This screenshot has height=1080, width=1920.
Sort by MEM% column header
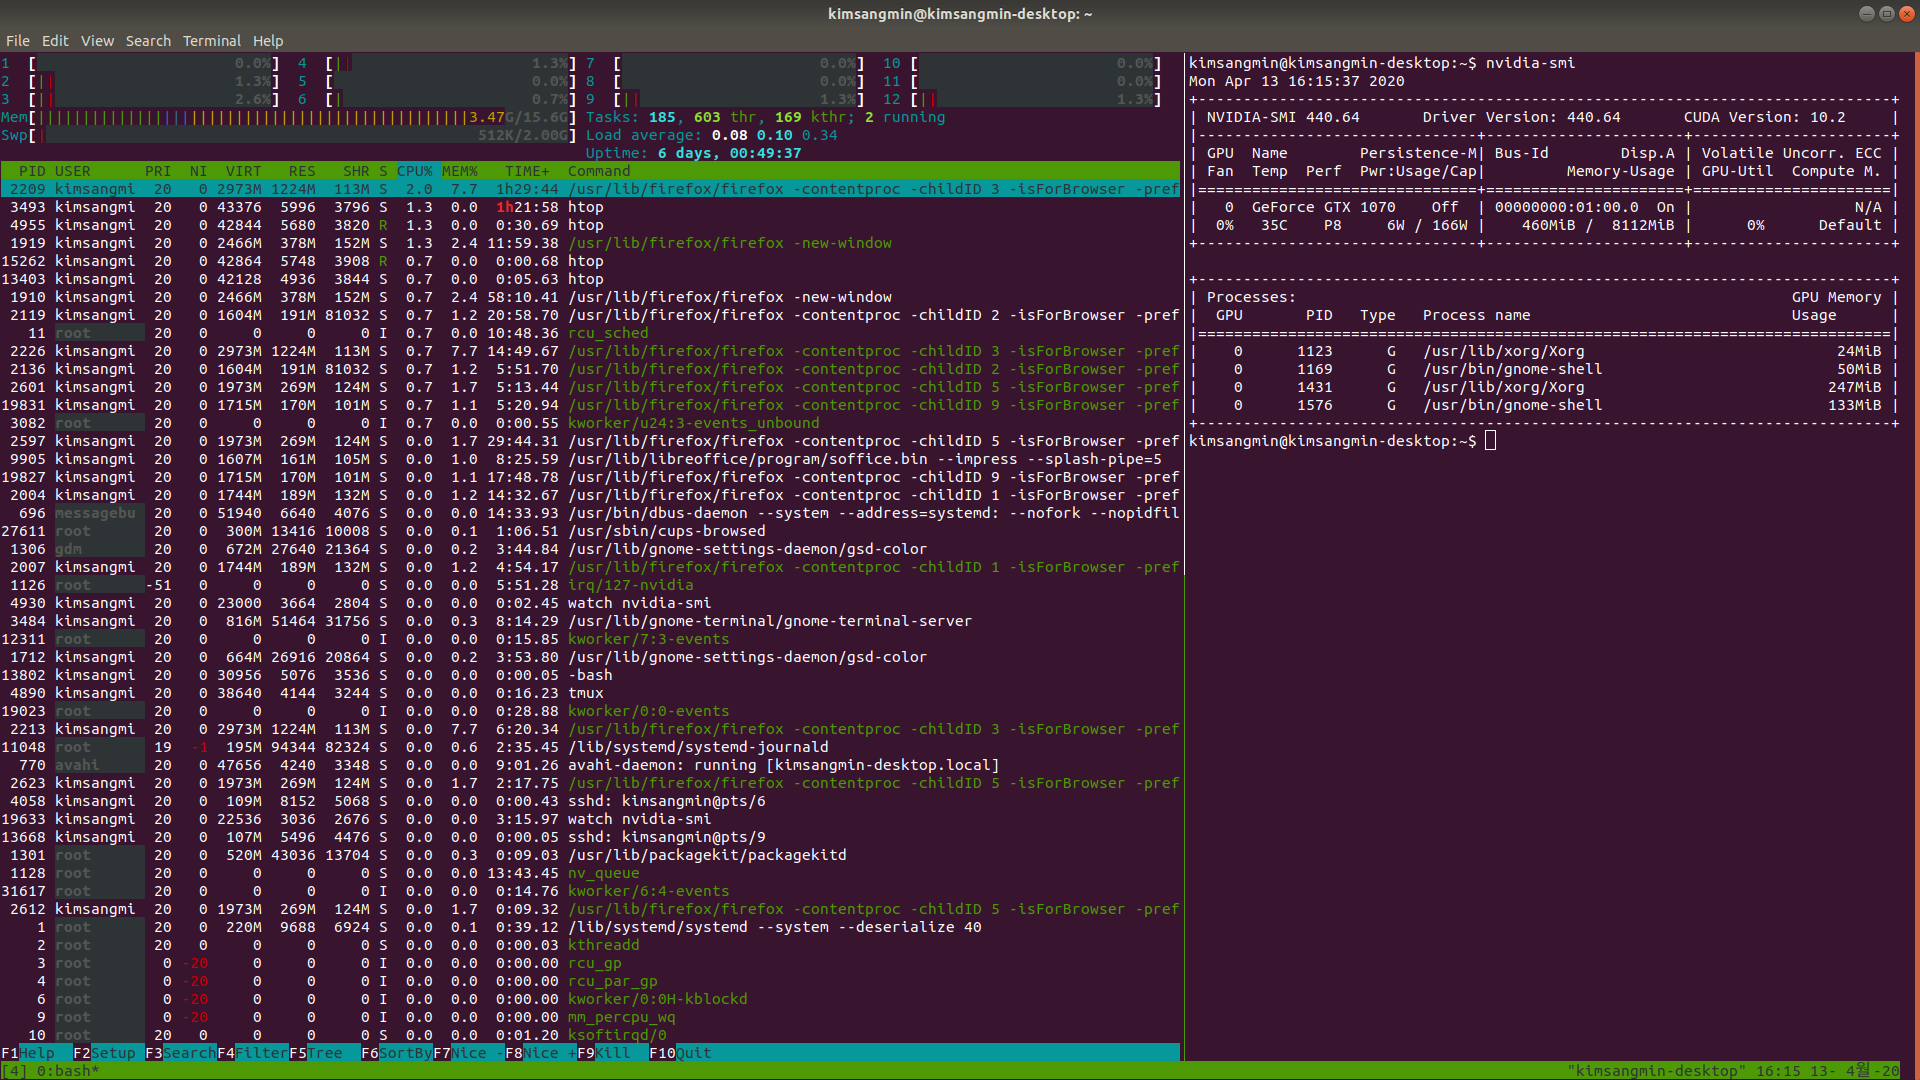click(x=459, y=171)
